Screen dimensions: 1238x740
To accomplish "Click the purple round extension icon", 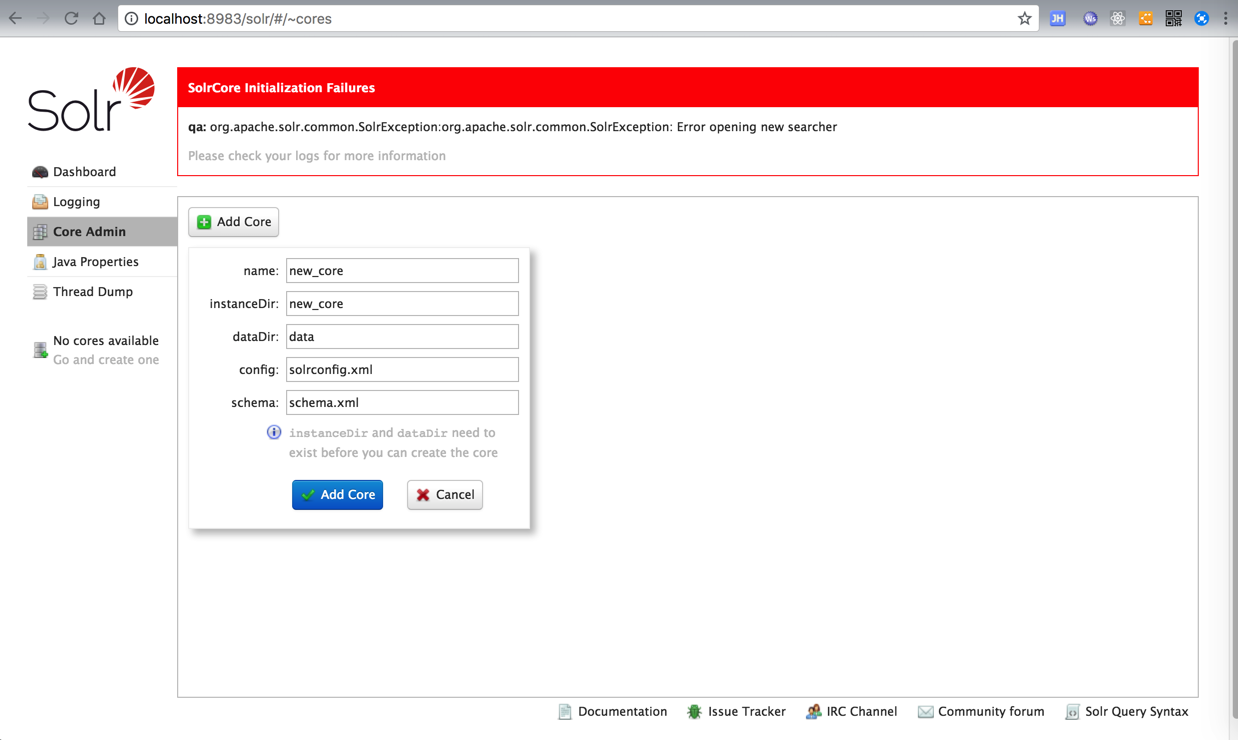I will coord(1090,19).
